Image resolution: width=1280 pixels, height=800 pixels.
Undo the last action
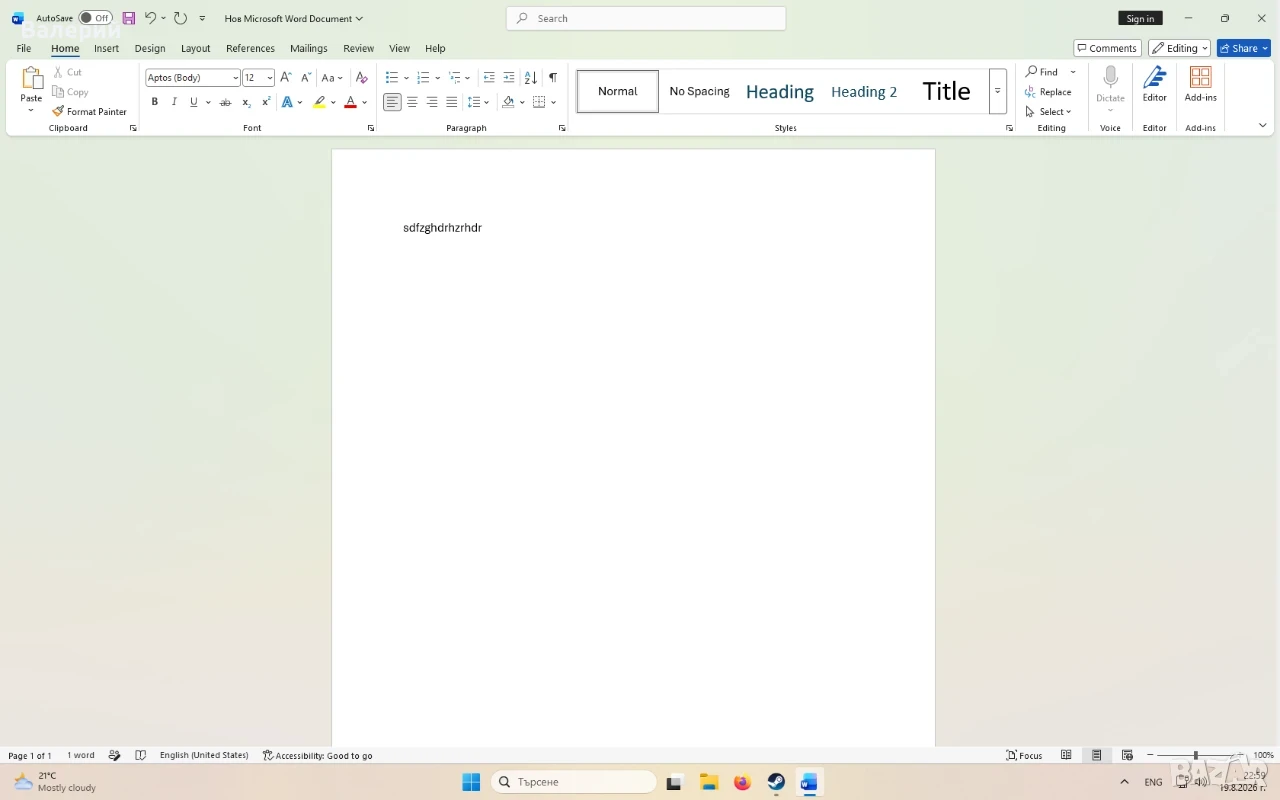(x=150, y=18)
